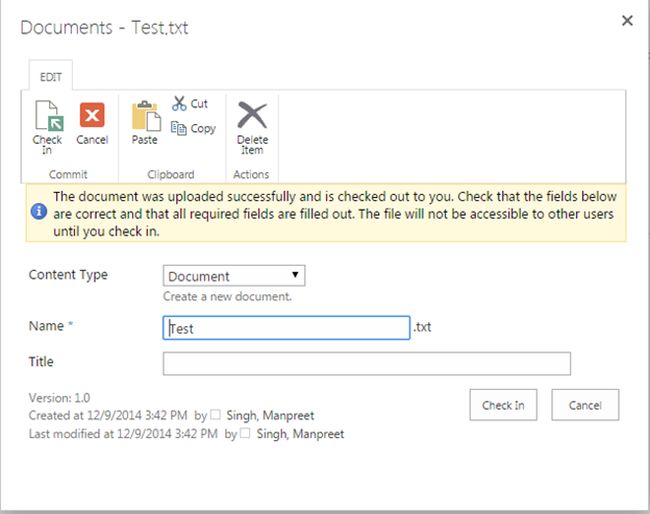The image size is (650, 514).
Task: Open the Content Type dropdown
Action: [234, 276]
